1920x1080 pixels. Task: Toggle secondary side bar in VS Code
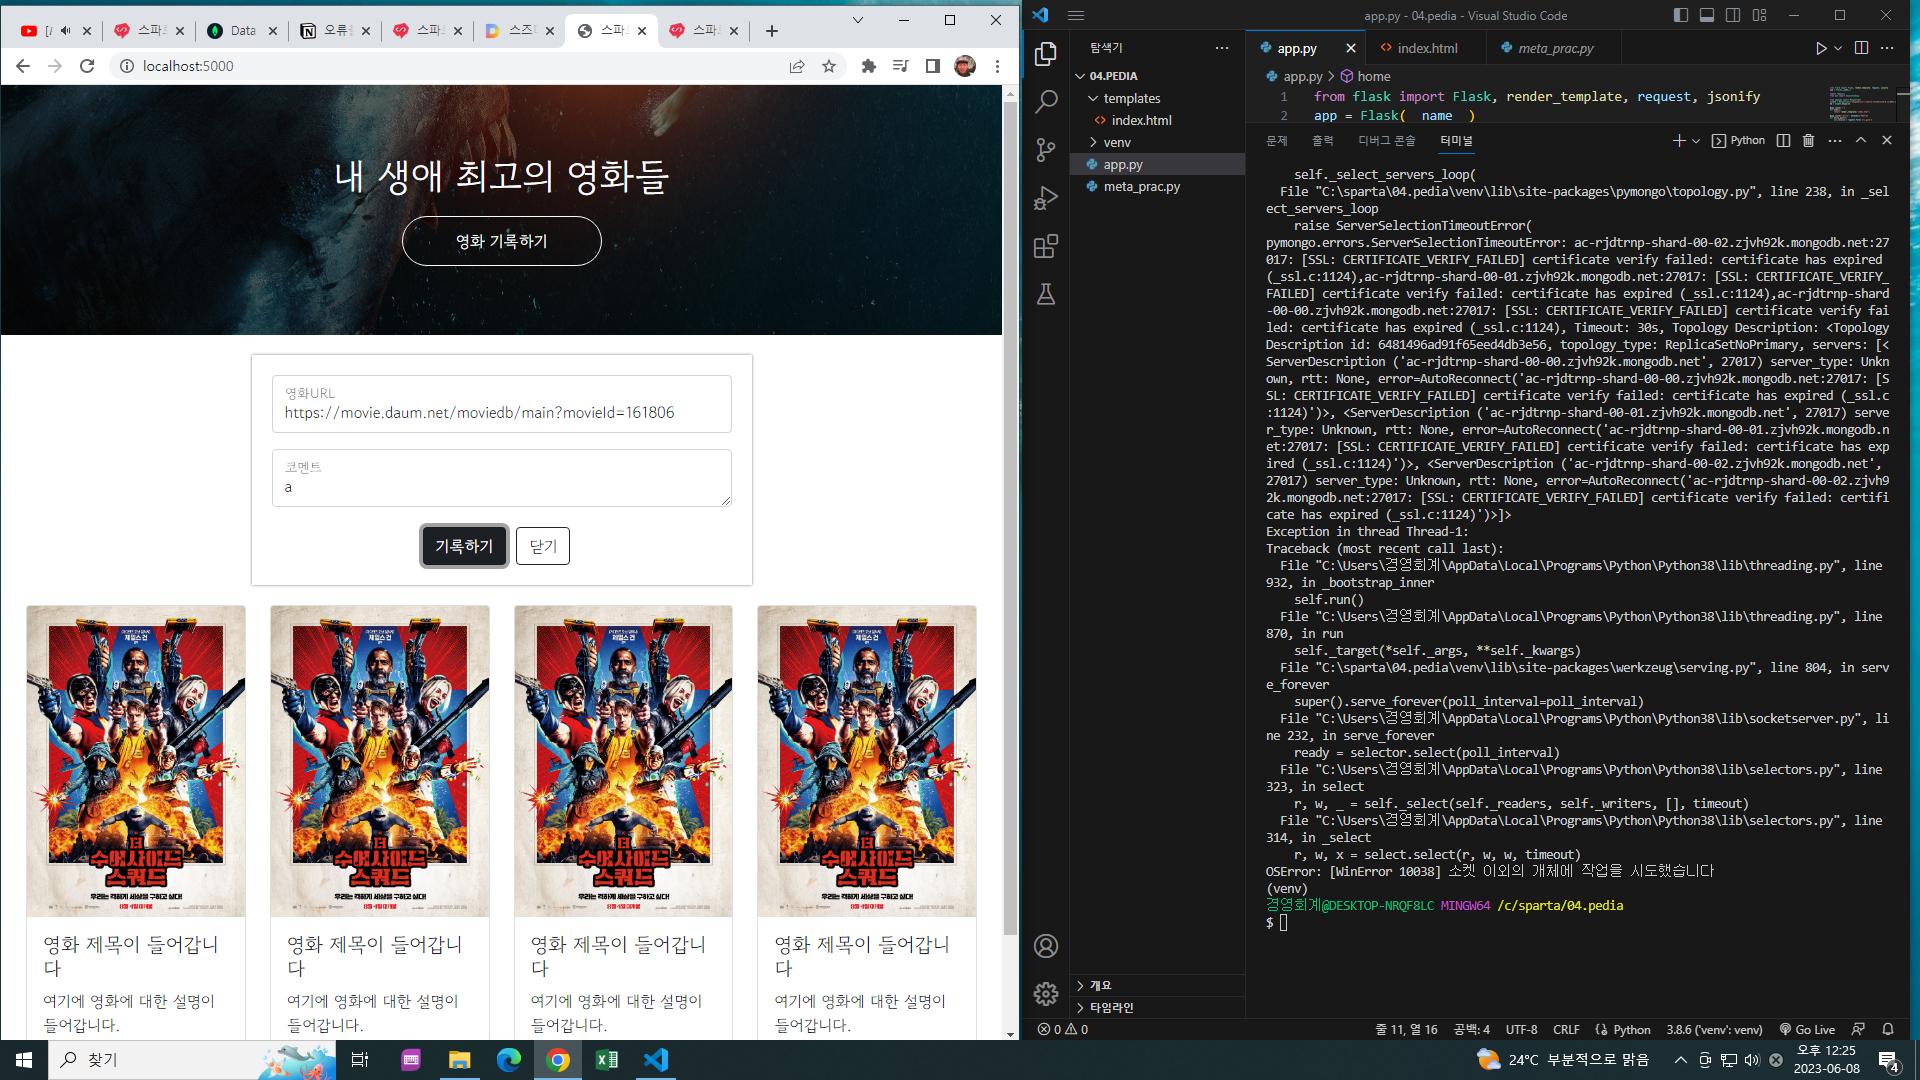(x=1733, y=15)
